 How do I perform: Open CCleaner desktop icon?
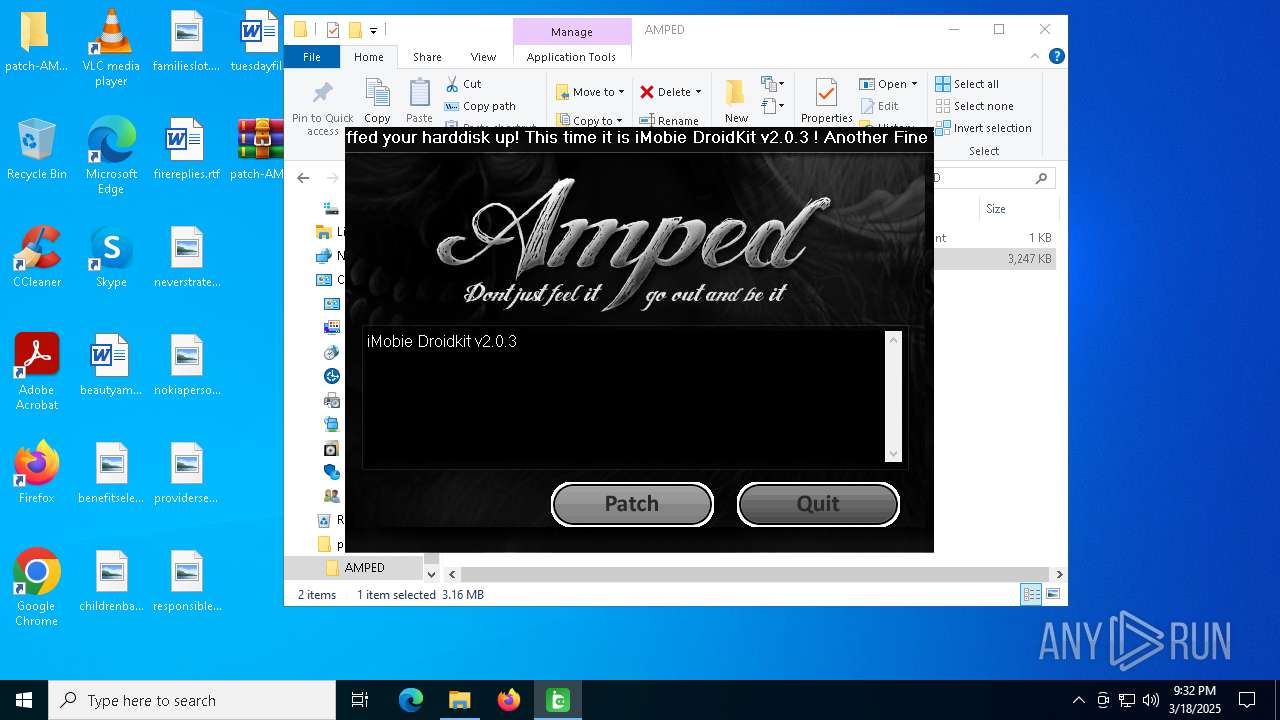pyautogui.click(x=37, y=257)
